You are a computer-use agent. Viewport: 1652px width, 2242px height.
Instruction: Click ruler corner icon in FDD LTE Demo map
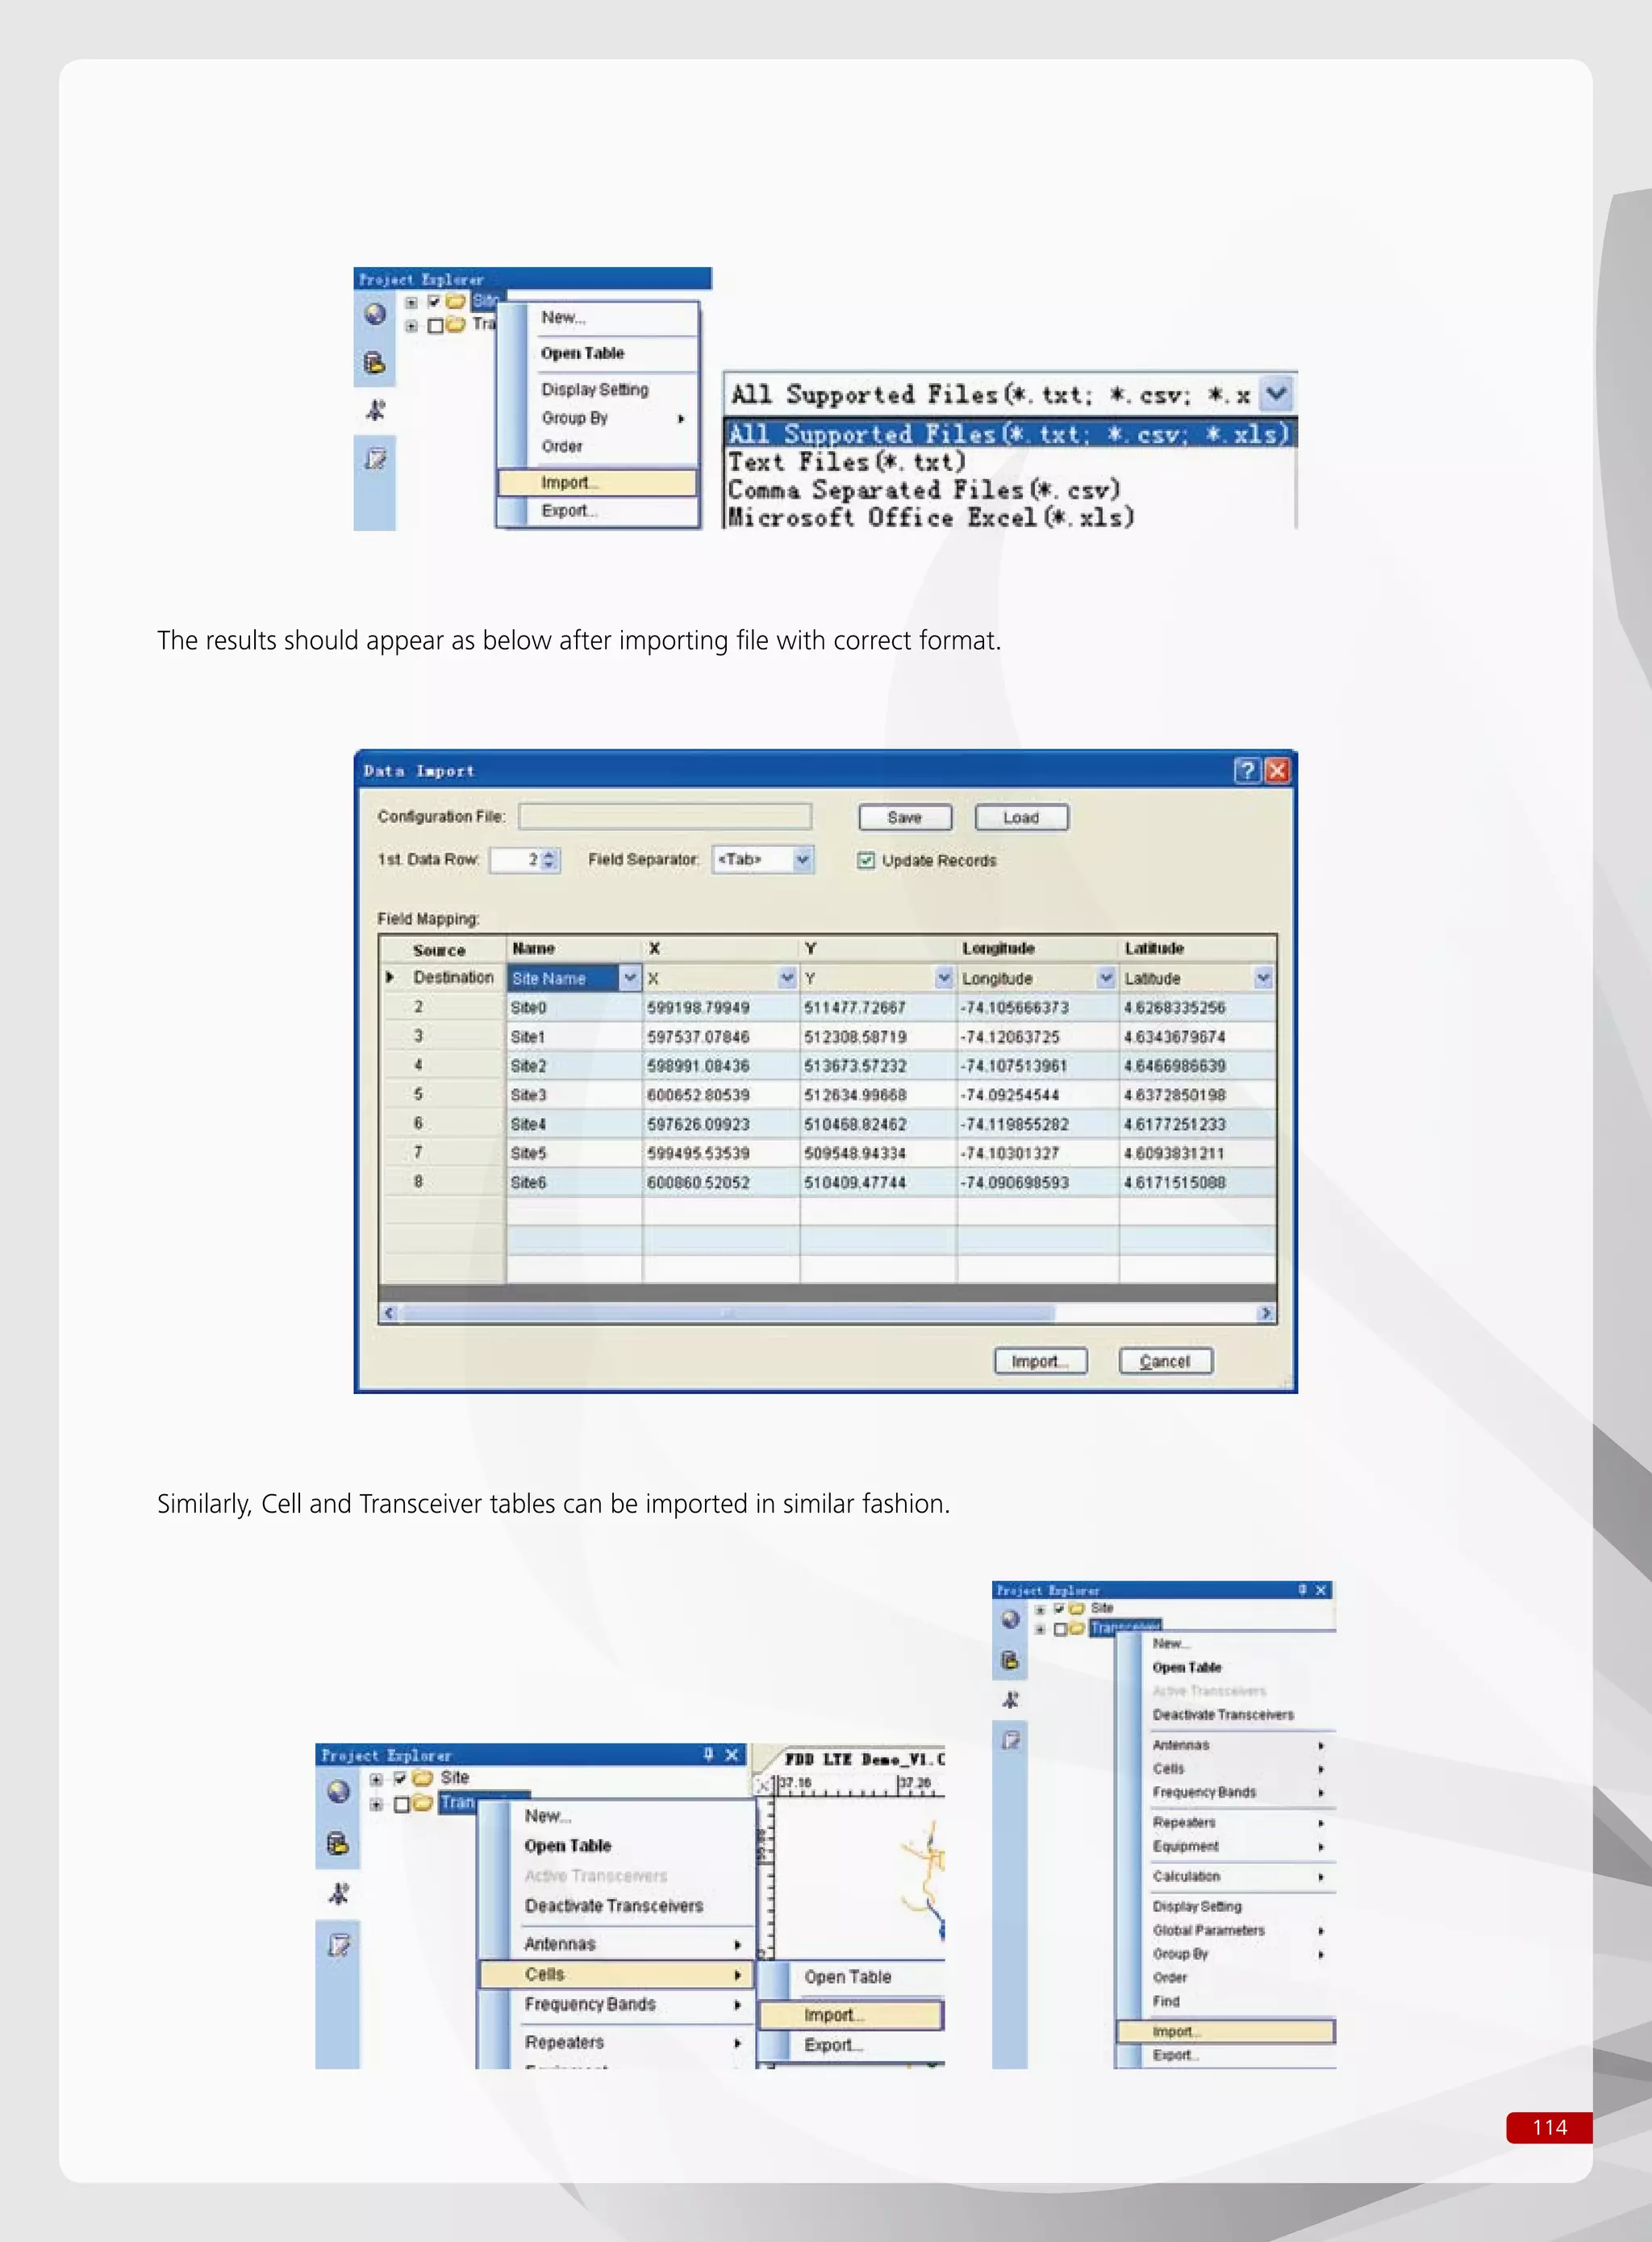tap(764, 1785)
